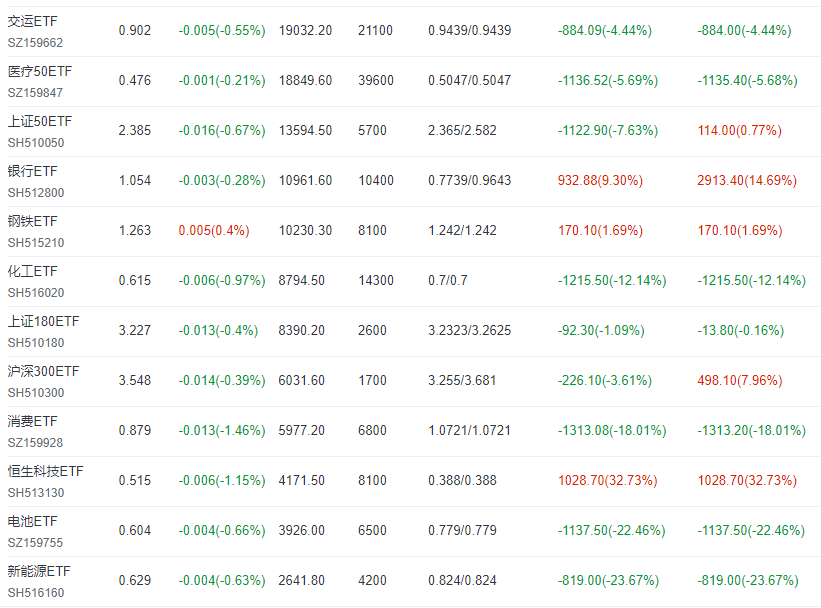Click price 2.385 for 上证50ETF
Image resolution: width=821 pixels, height=608 pixels.
[135, 130]
